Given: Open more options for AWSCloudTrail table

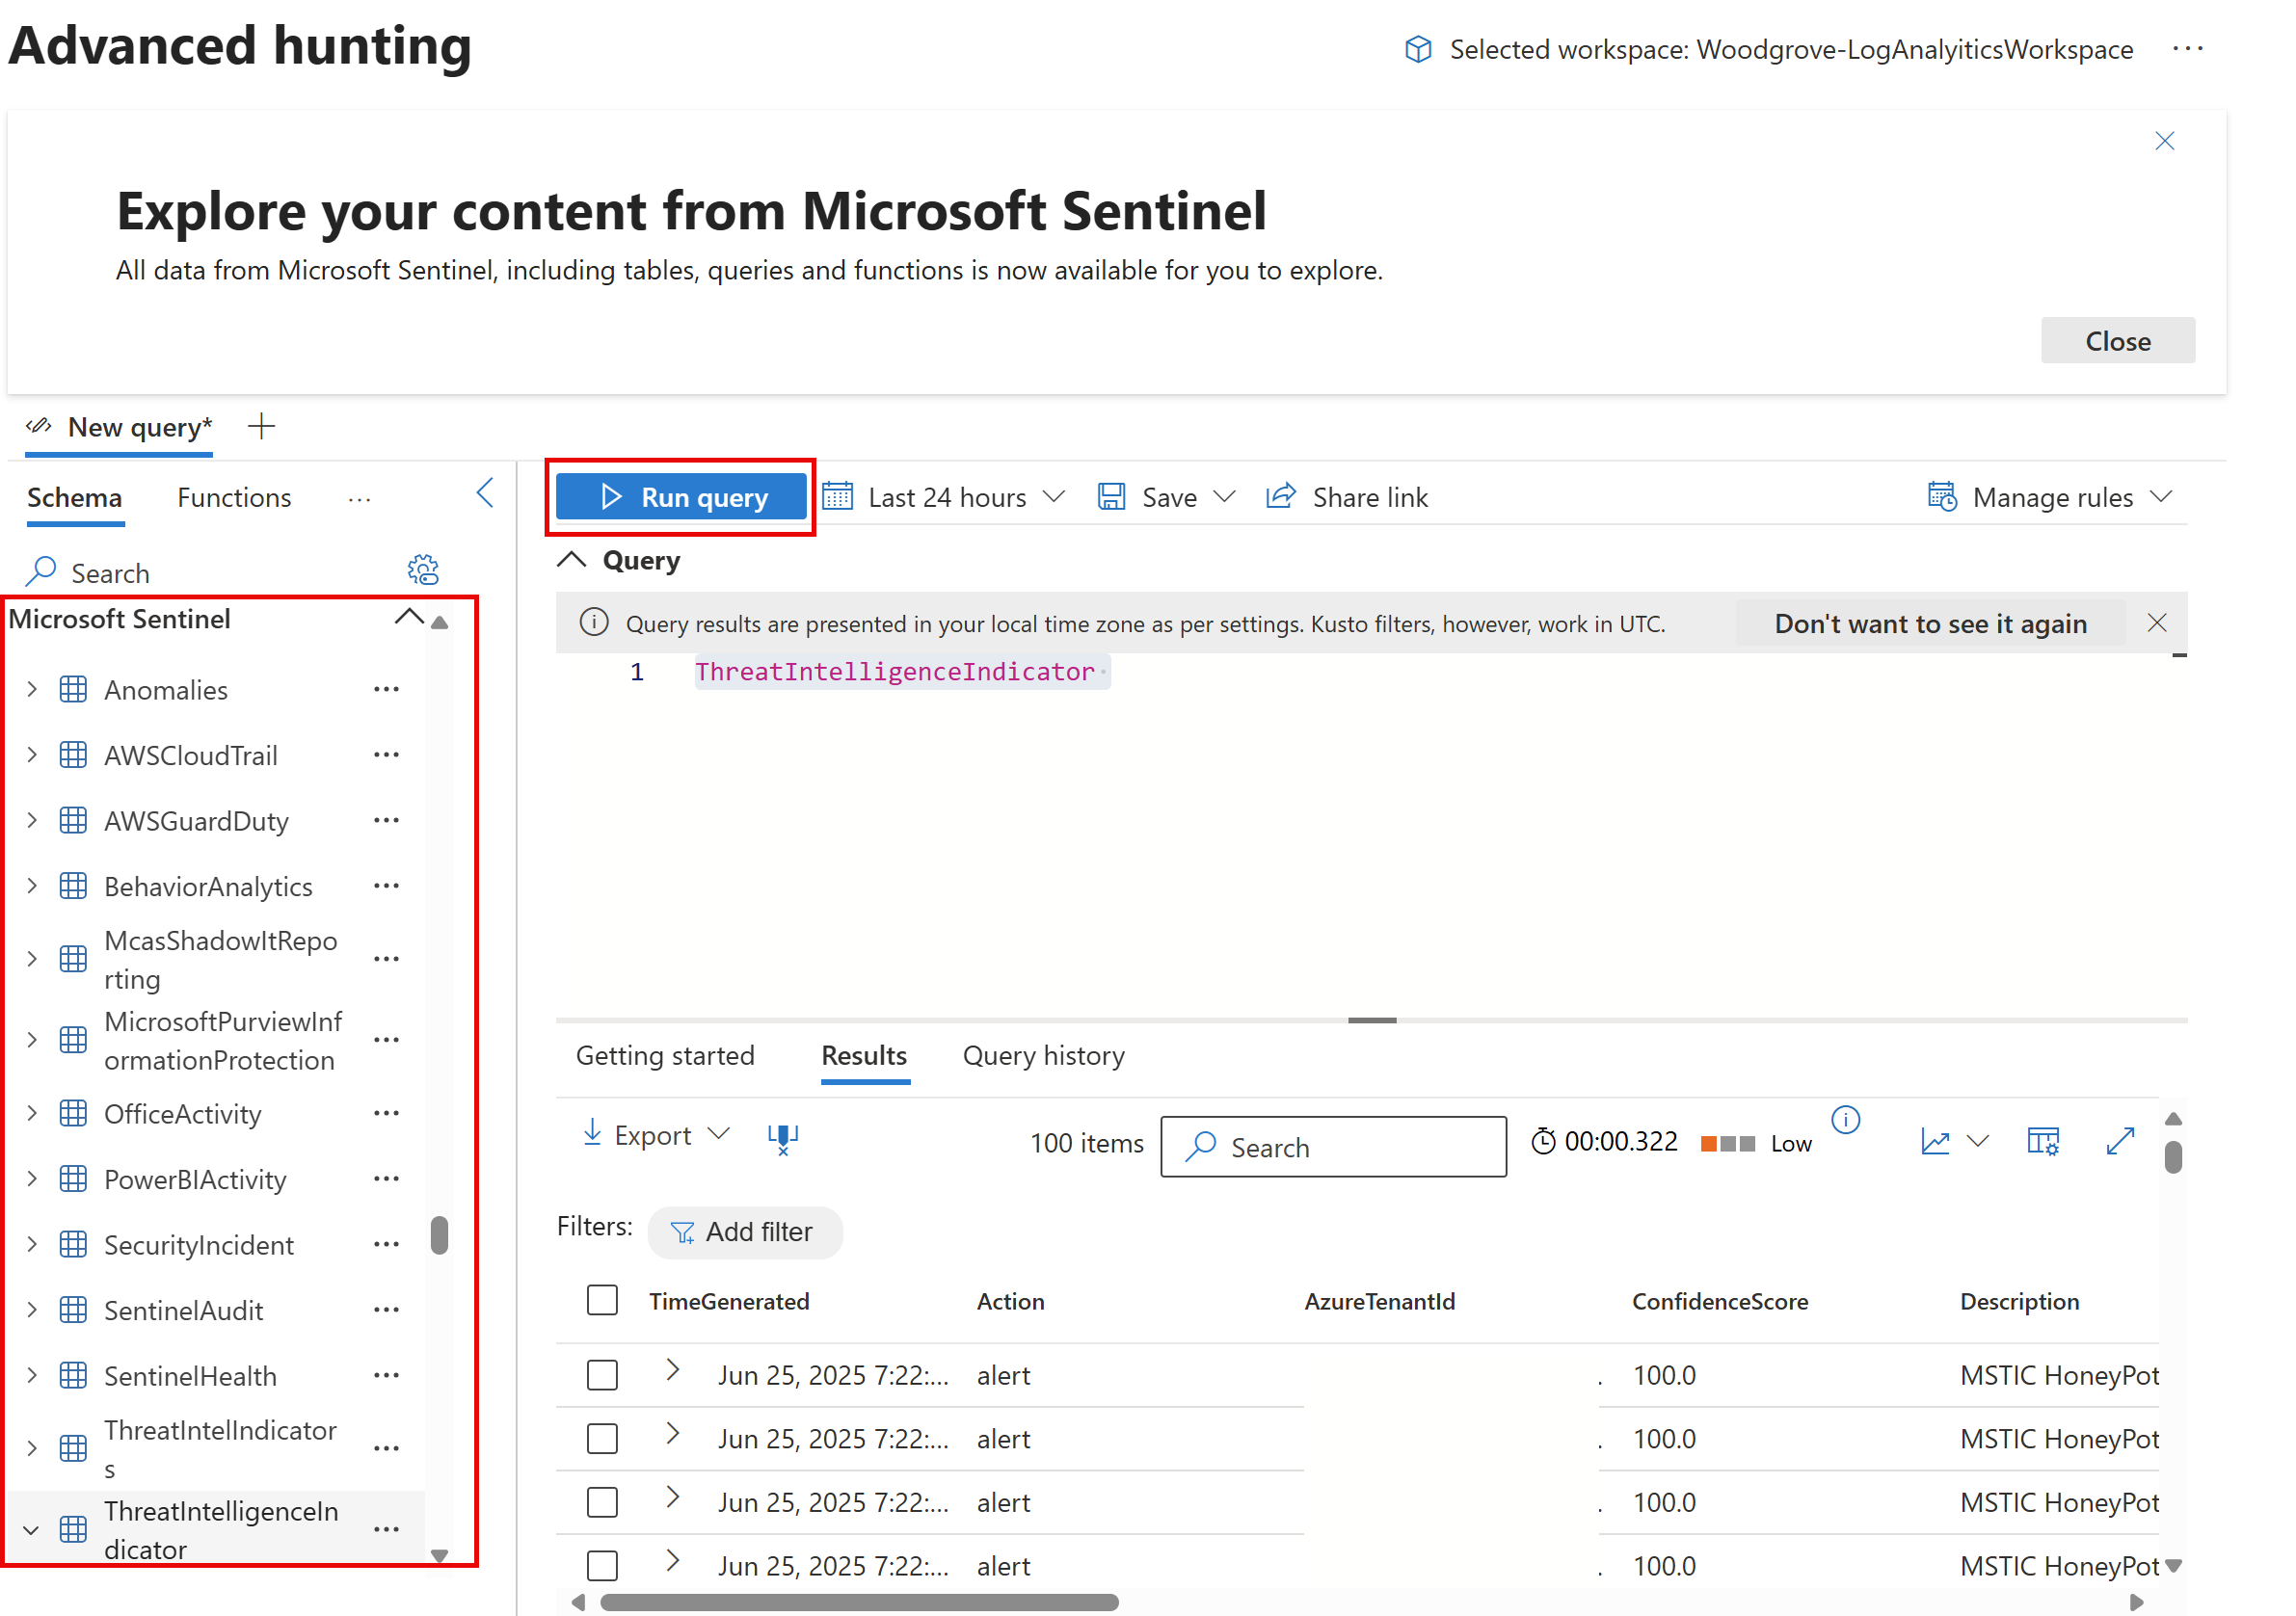Looking at the screenshot, I should point(386,755).
